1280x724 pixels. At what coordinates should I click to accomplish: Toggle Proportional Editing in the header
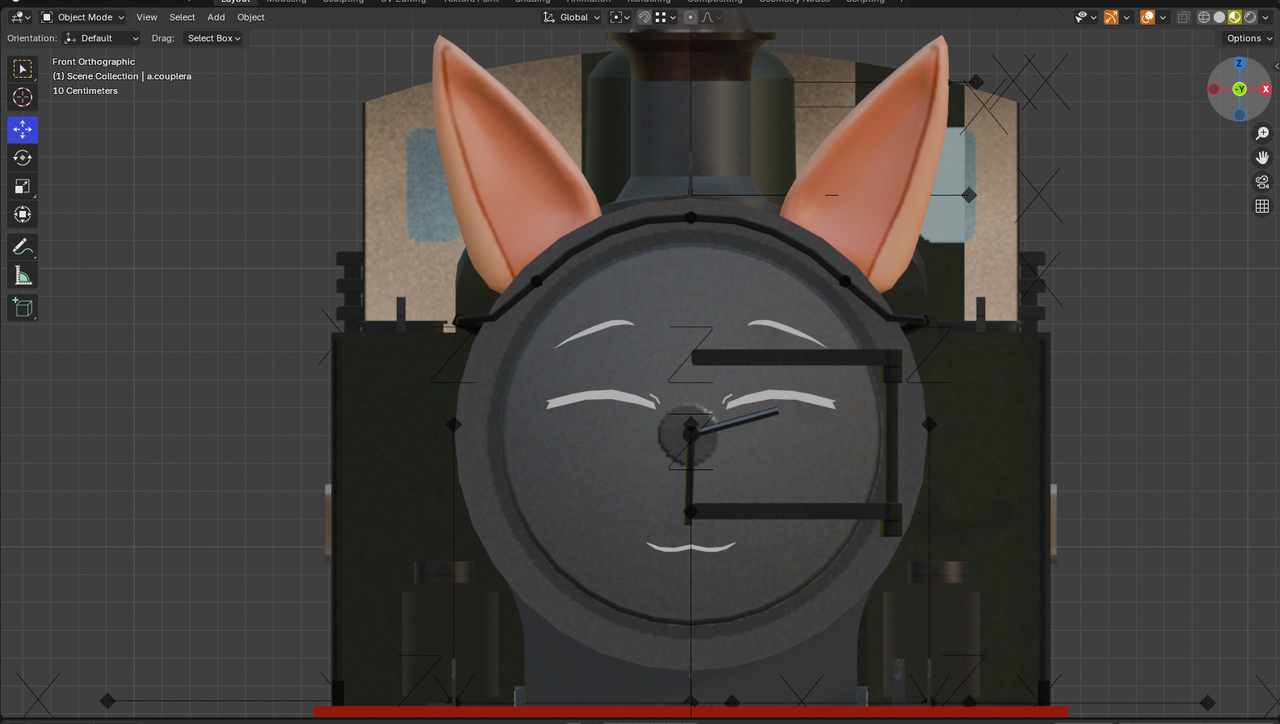pos(690,17)
